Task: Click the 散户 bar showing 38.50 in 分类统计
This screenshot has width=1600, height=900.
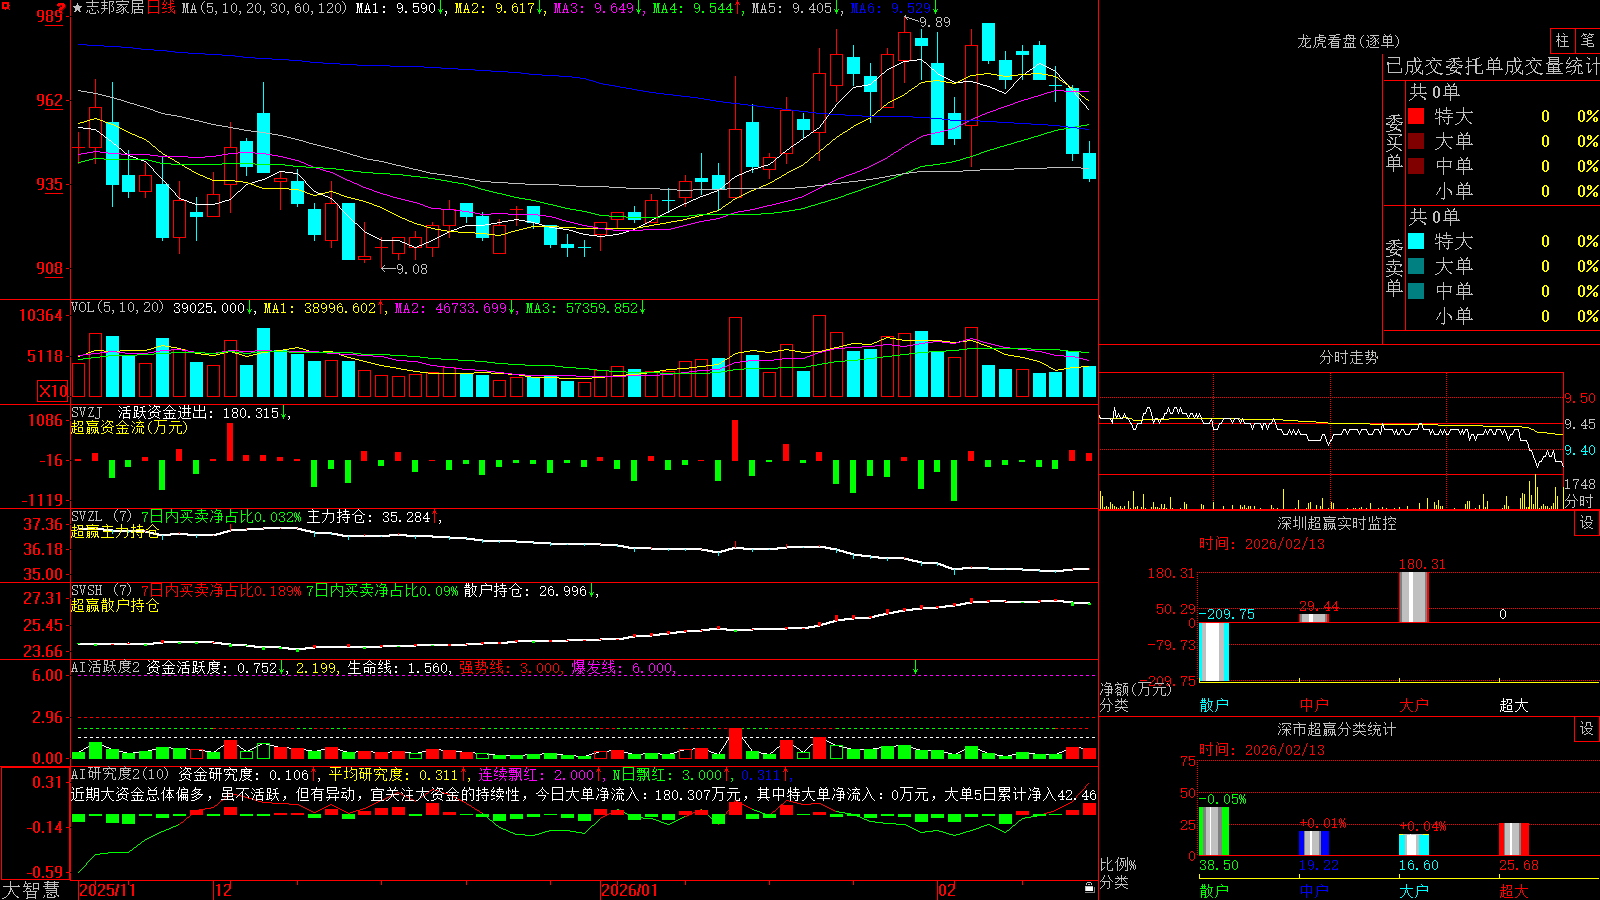Action: coord(1213,831)
